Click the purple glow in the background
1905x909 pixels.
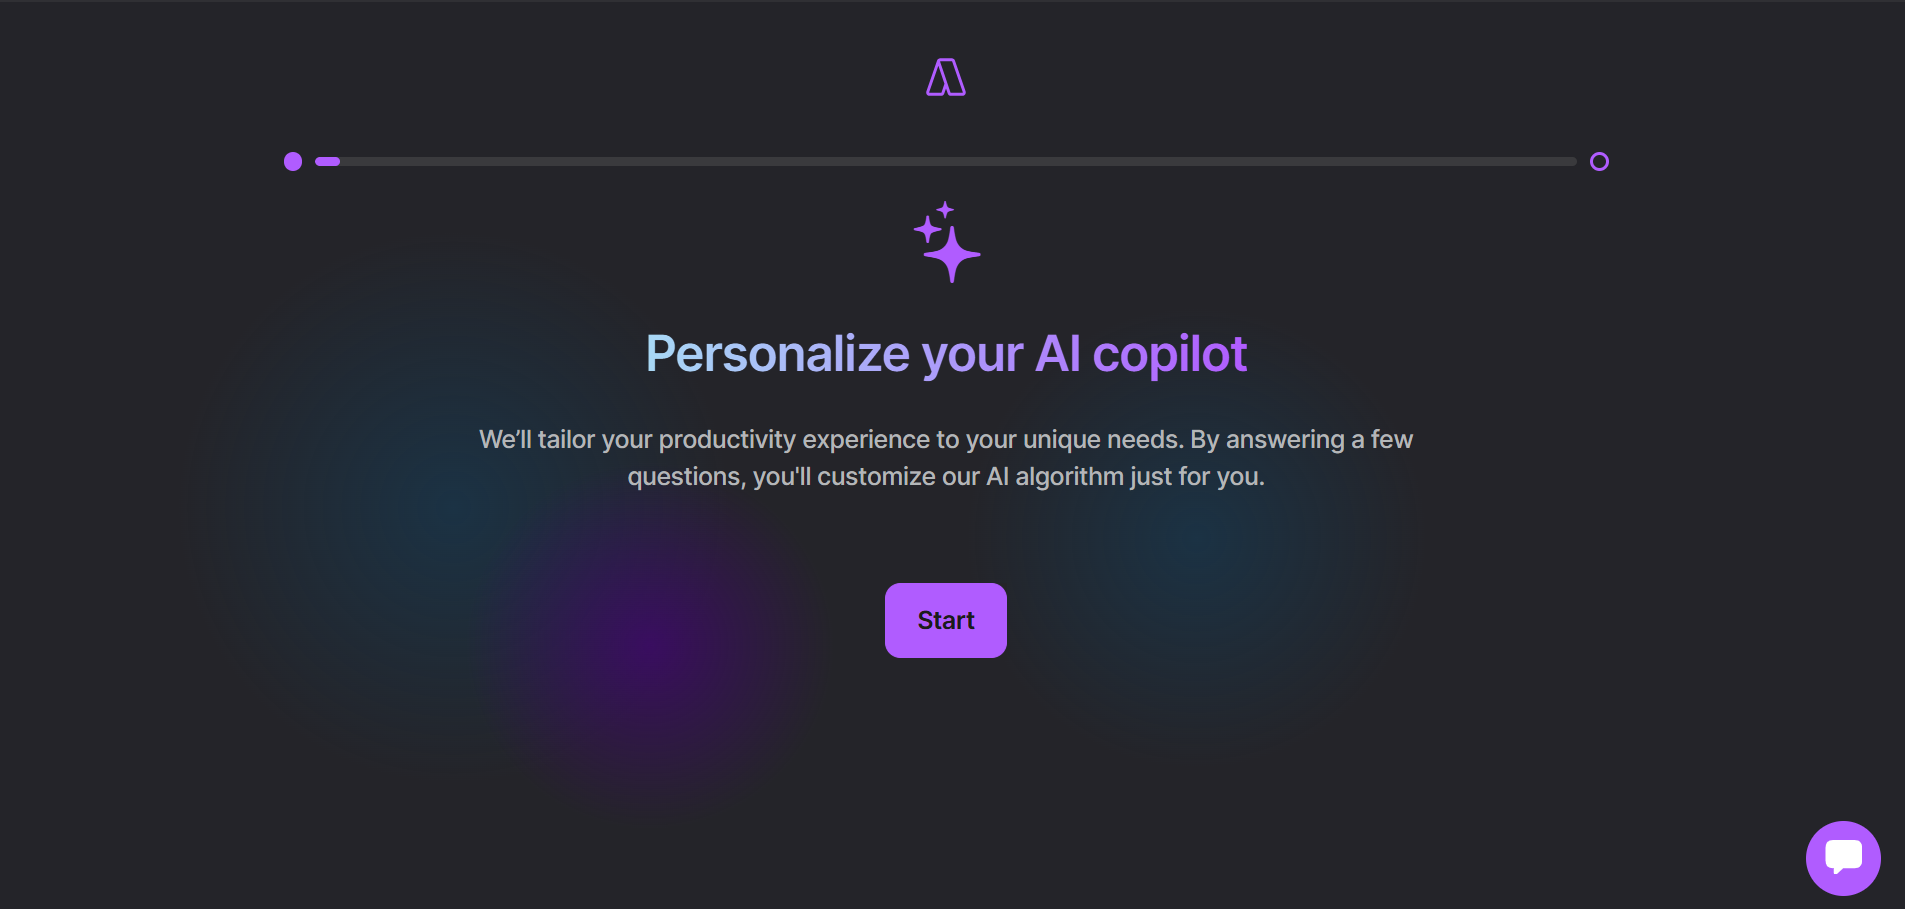[x=650, y=650]
